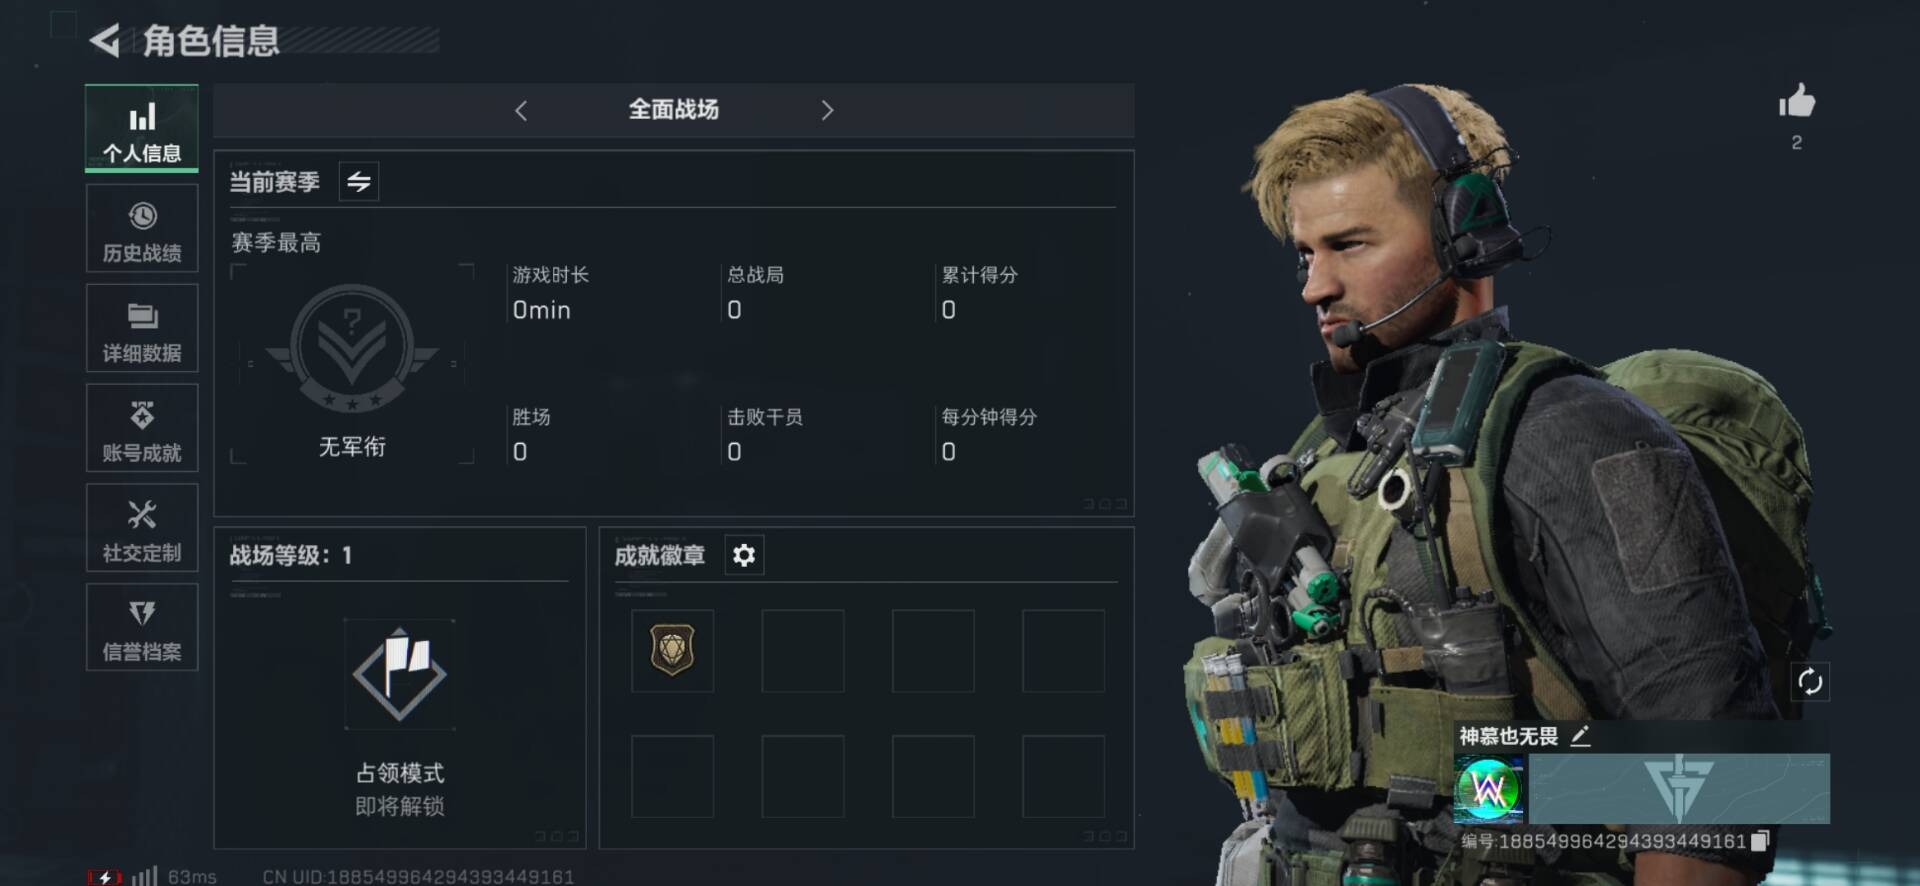The image size is (1920, 886).
Task: Click the back arrow beside 角色信息
Action: click(x=106, y=40)
